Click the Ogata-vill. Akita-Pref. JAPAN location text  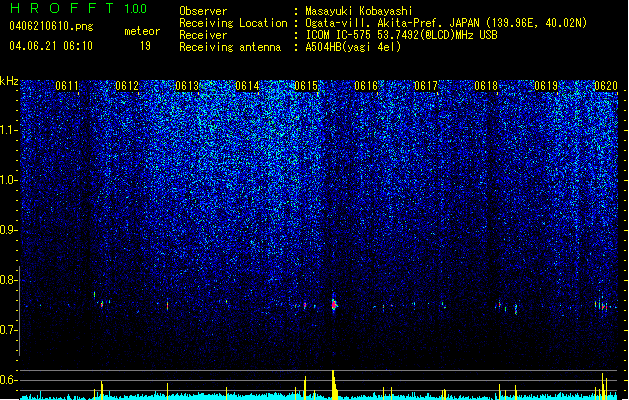click(446, 23)
